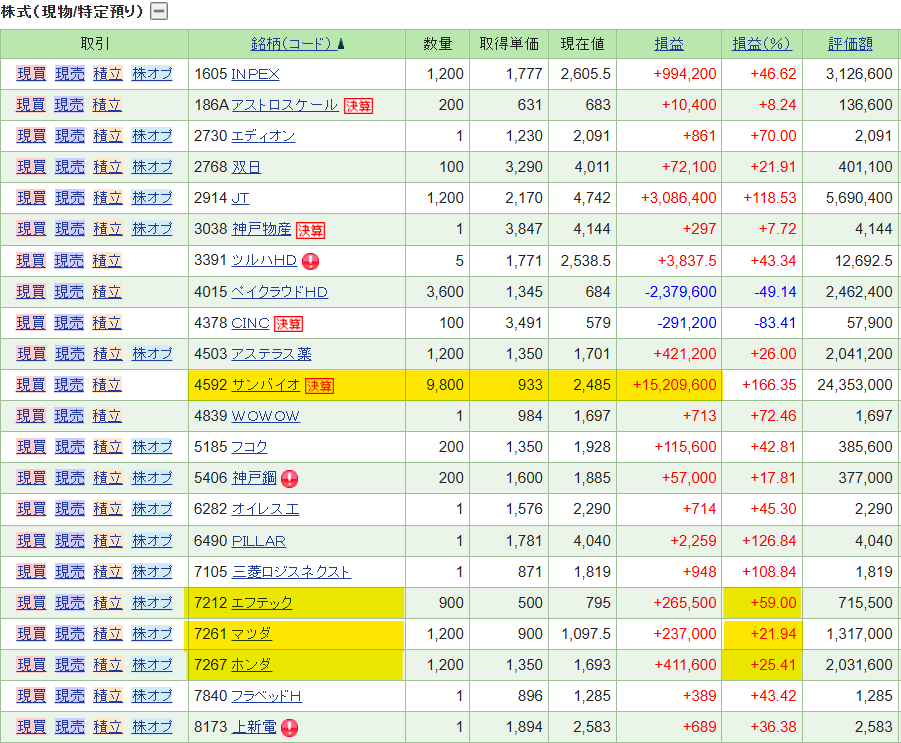Open the オイレス工 stock page
This screenshot has height=743, width=901.
coord(265,509)
